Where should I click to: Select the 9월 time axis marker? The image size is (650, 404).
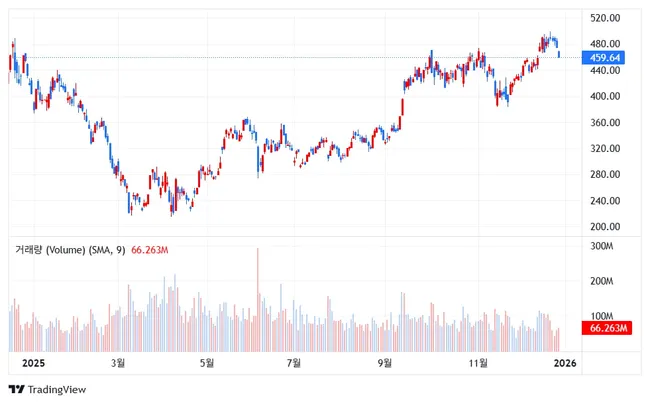pyautogui.click(x=383, y=363)
